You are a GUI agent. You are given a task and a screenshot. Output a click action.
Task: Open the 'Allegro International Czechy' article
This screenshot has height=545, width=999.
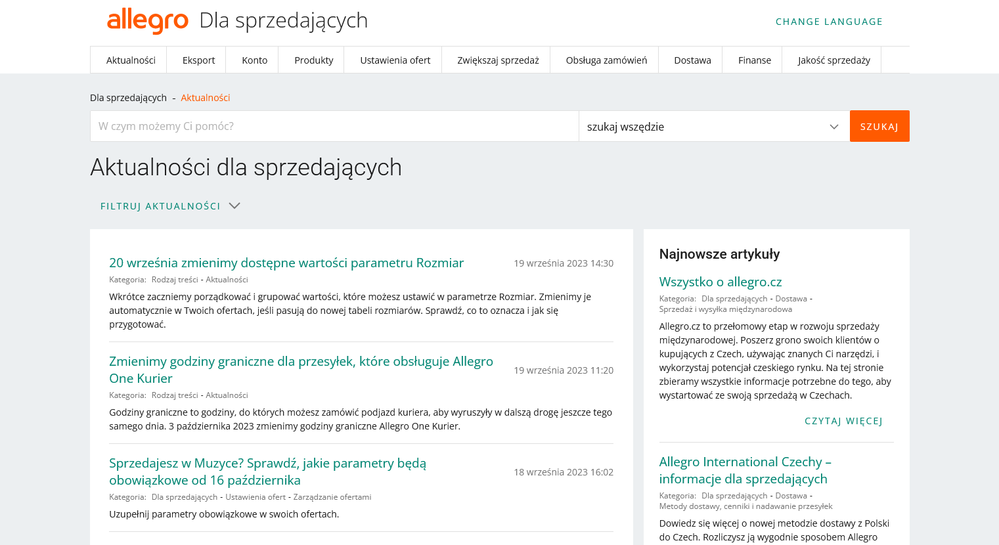point(745,470)
